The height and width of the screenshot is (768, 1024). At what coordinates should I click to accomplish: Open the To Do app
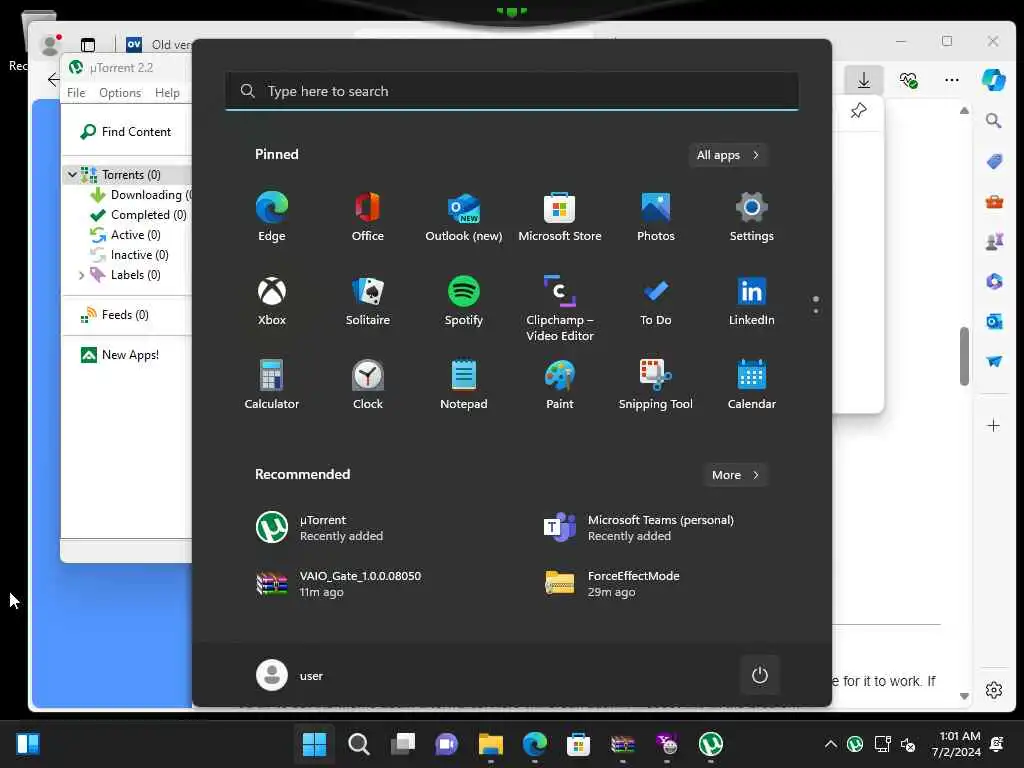pyautogui.click(x=656, y=300)
